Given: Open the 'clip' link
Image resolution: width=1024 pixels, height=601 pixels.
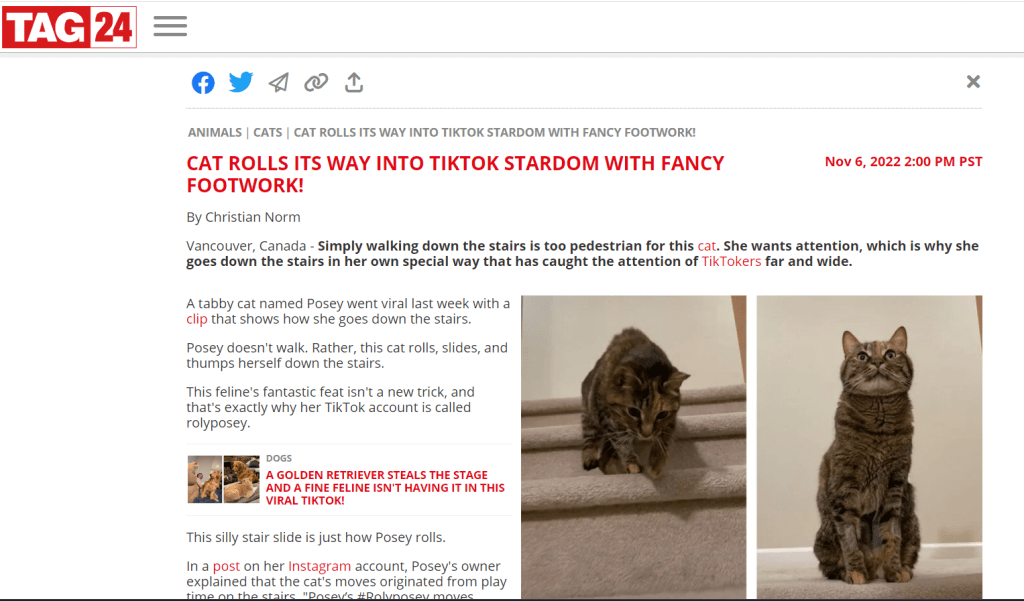Looking at the screenshot, I should (197, 319).
